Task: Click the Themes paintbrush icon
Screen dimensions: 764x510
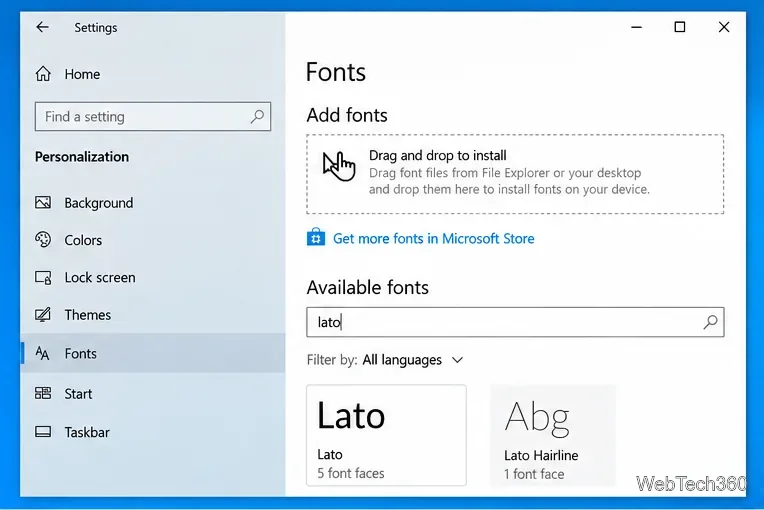Action: (43, 315)
